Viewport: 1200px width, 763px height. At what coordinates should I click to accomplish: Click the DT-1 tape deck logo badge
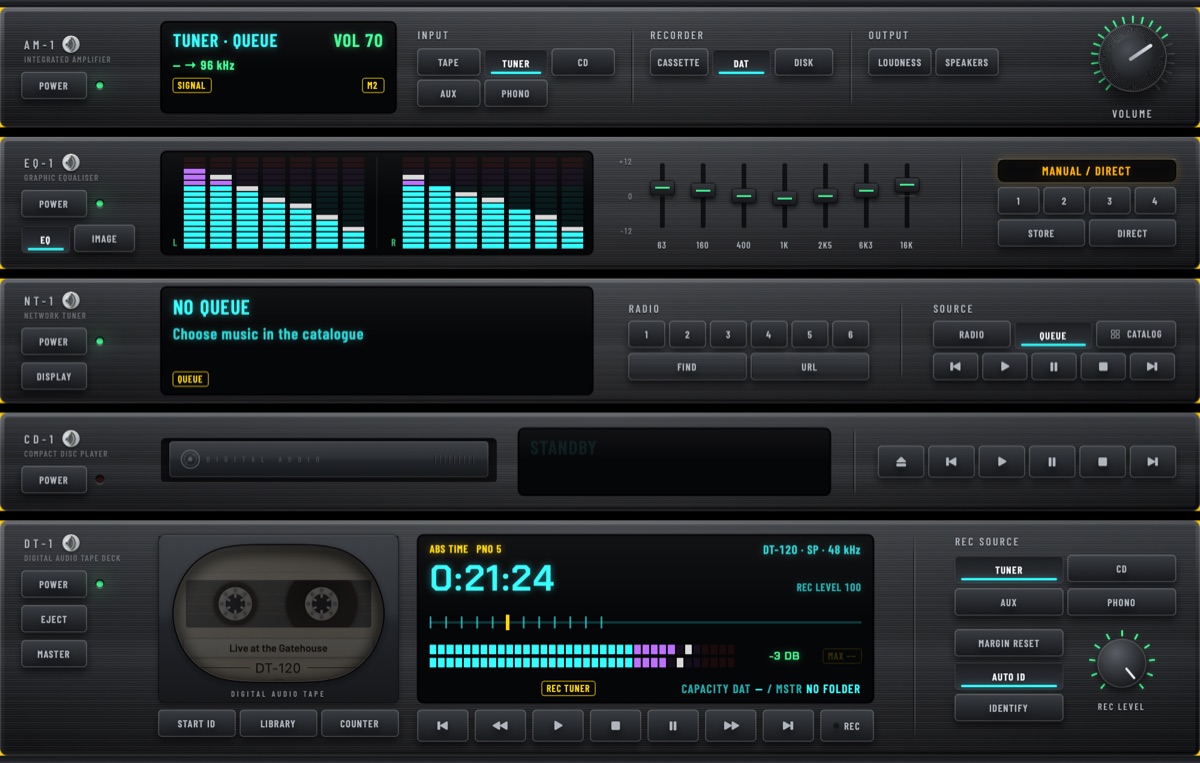point(71,543)
